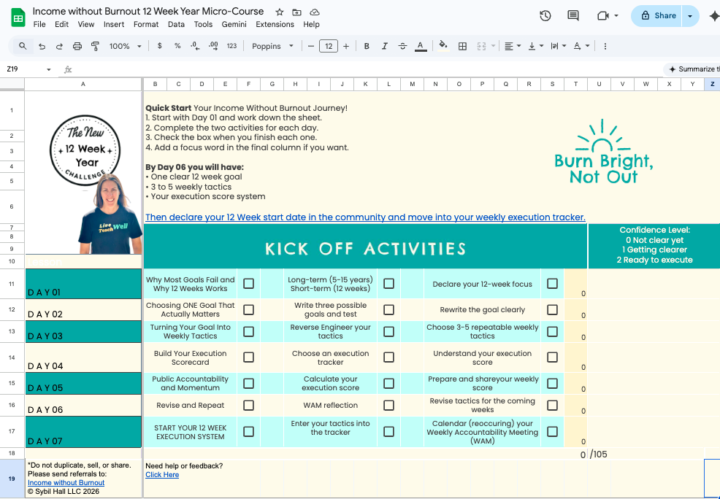Format as percent
The width and height of the screenshot is (720, 499).
(x=177, y=46)
